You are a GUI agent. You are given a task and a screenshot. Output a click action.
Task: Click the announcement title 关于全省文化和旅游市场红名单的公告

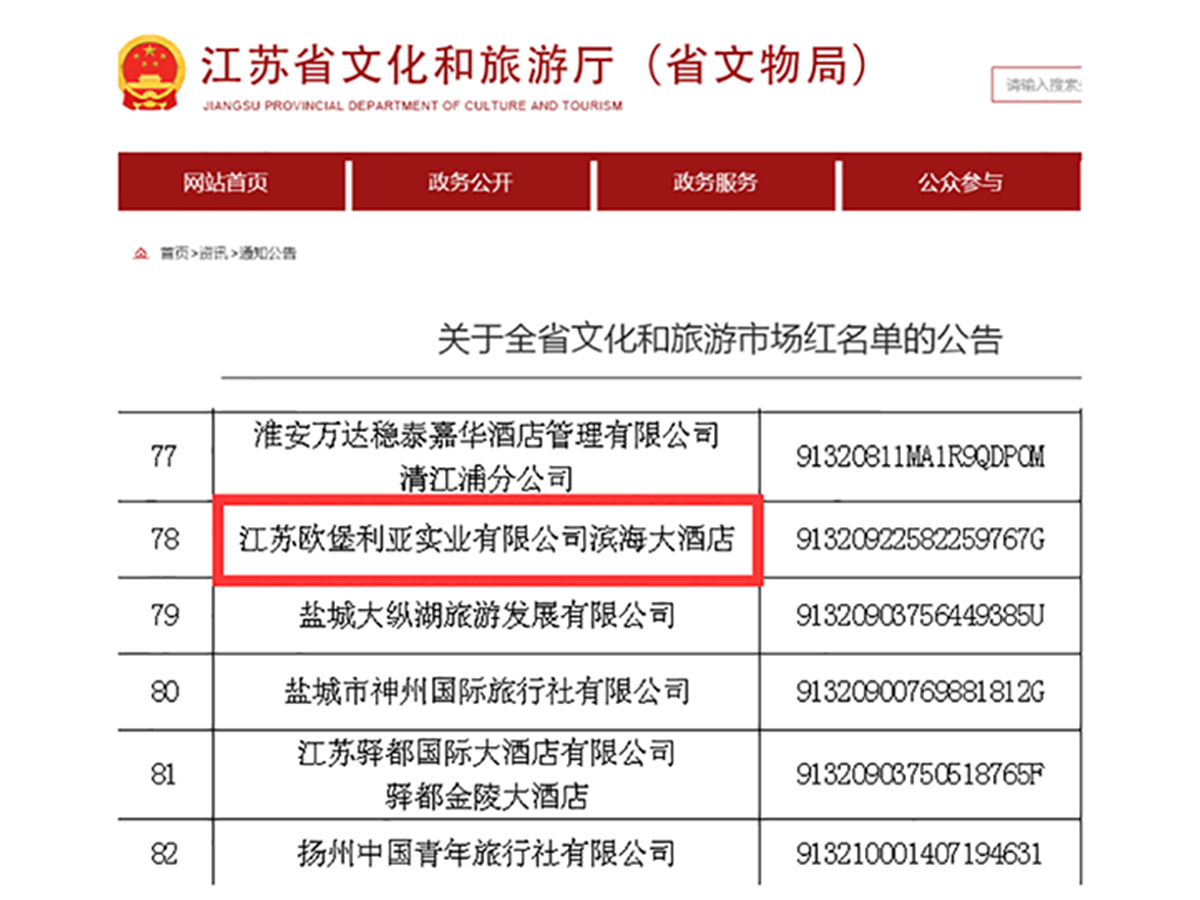click(x=720, y=339)
